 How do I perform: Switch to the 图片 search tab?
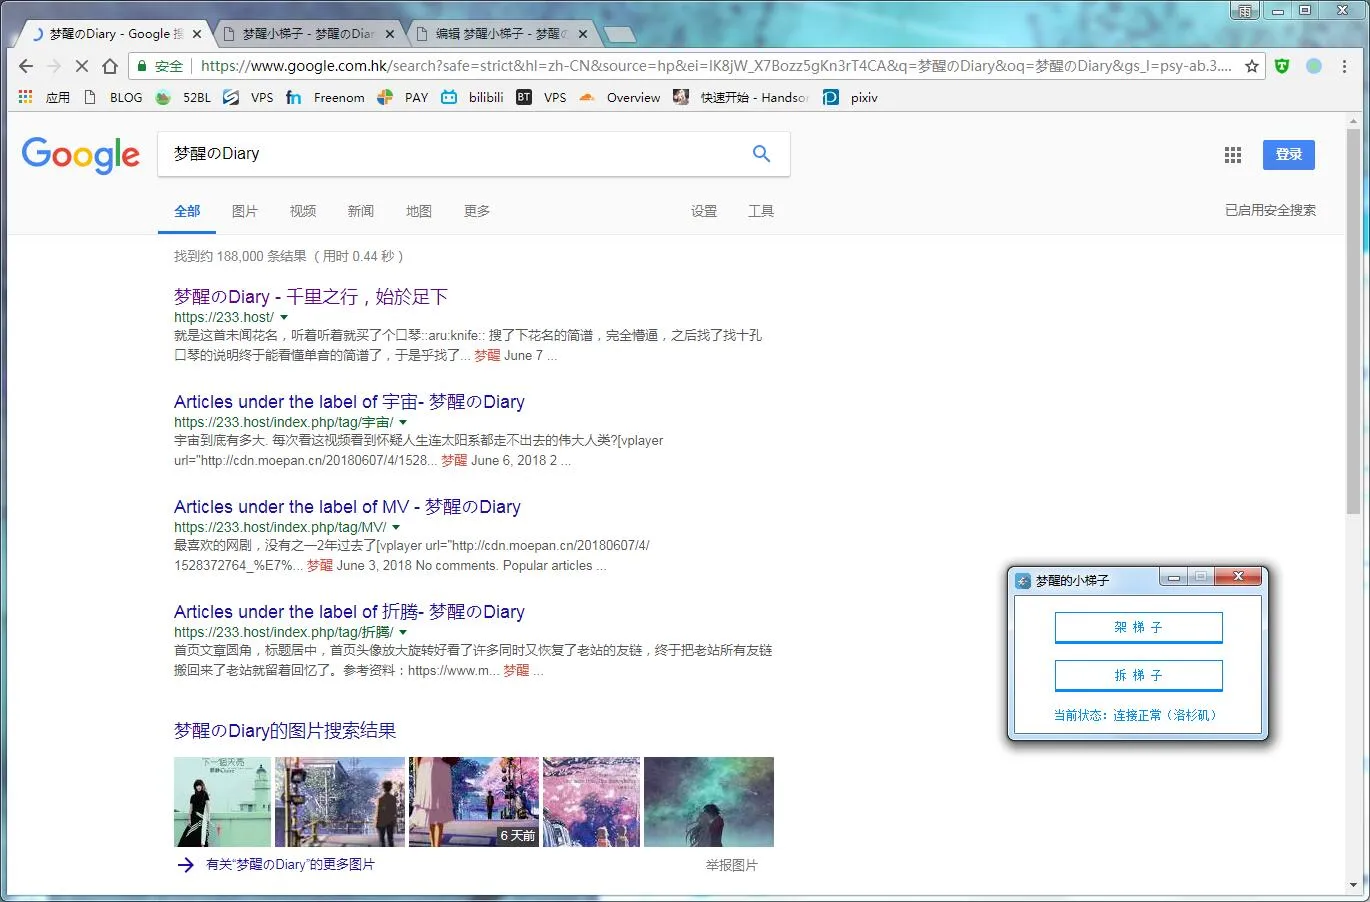[245, 211]
